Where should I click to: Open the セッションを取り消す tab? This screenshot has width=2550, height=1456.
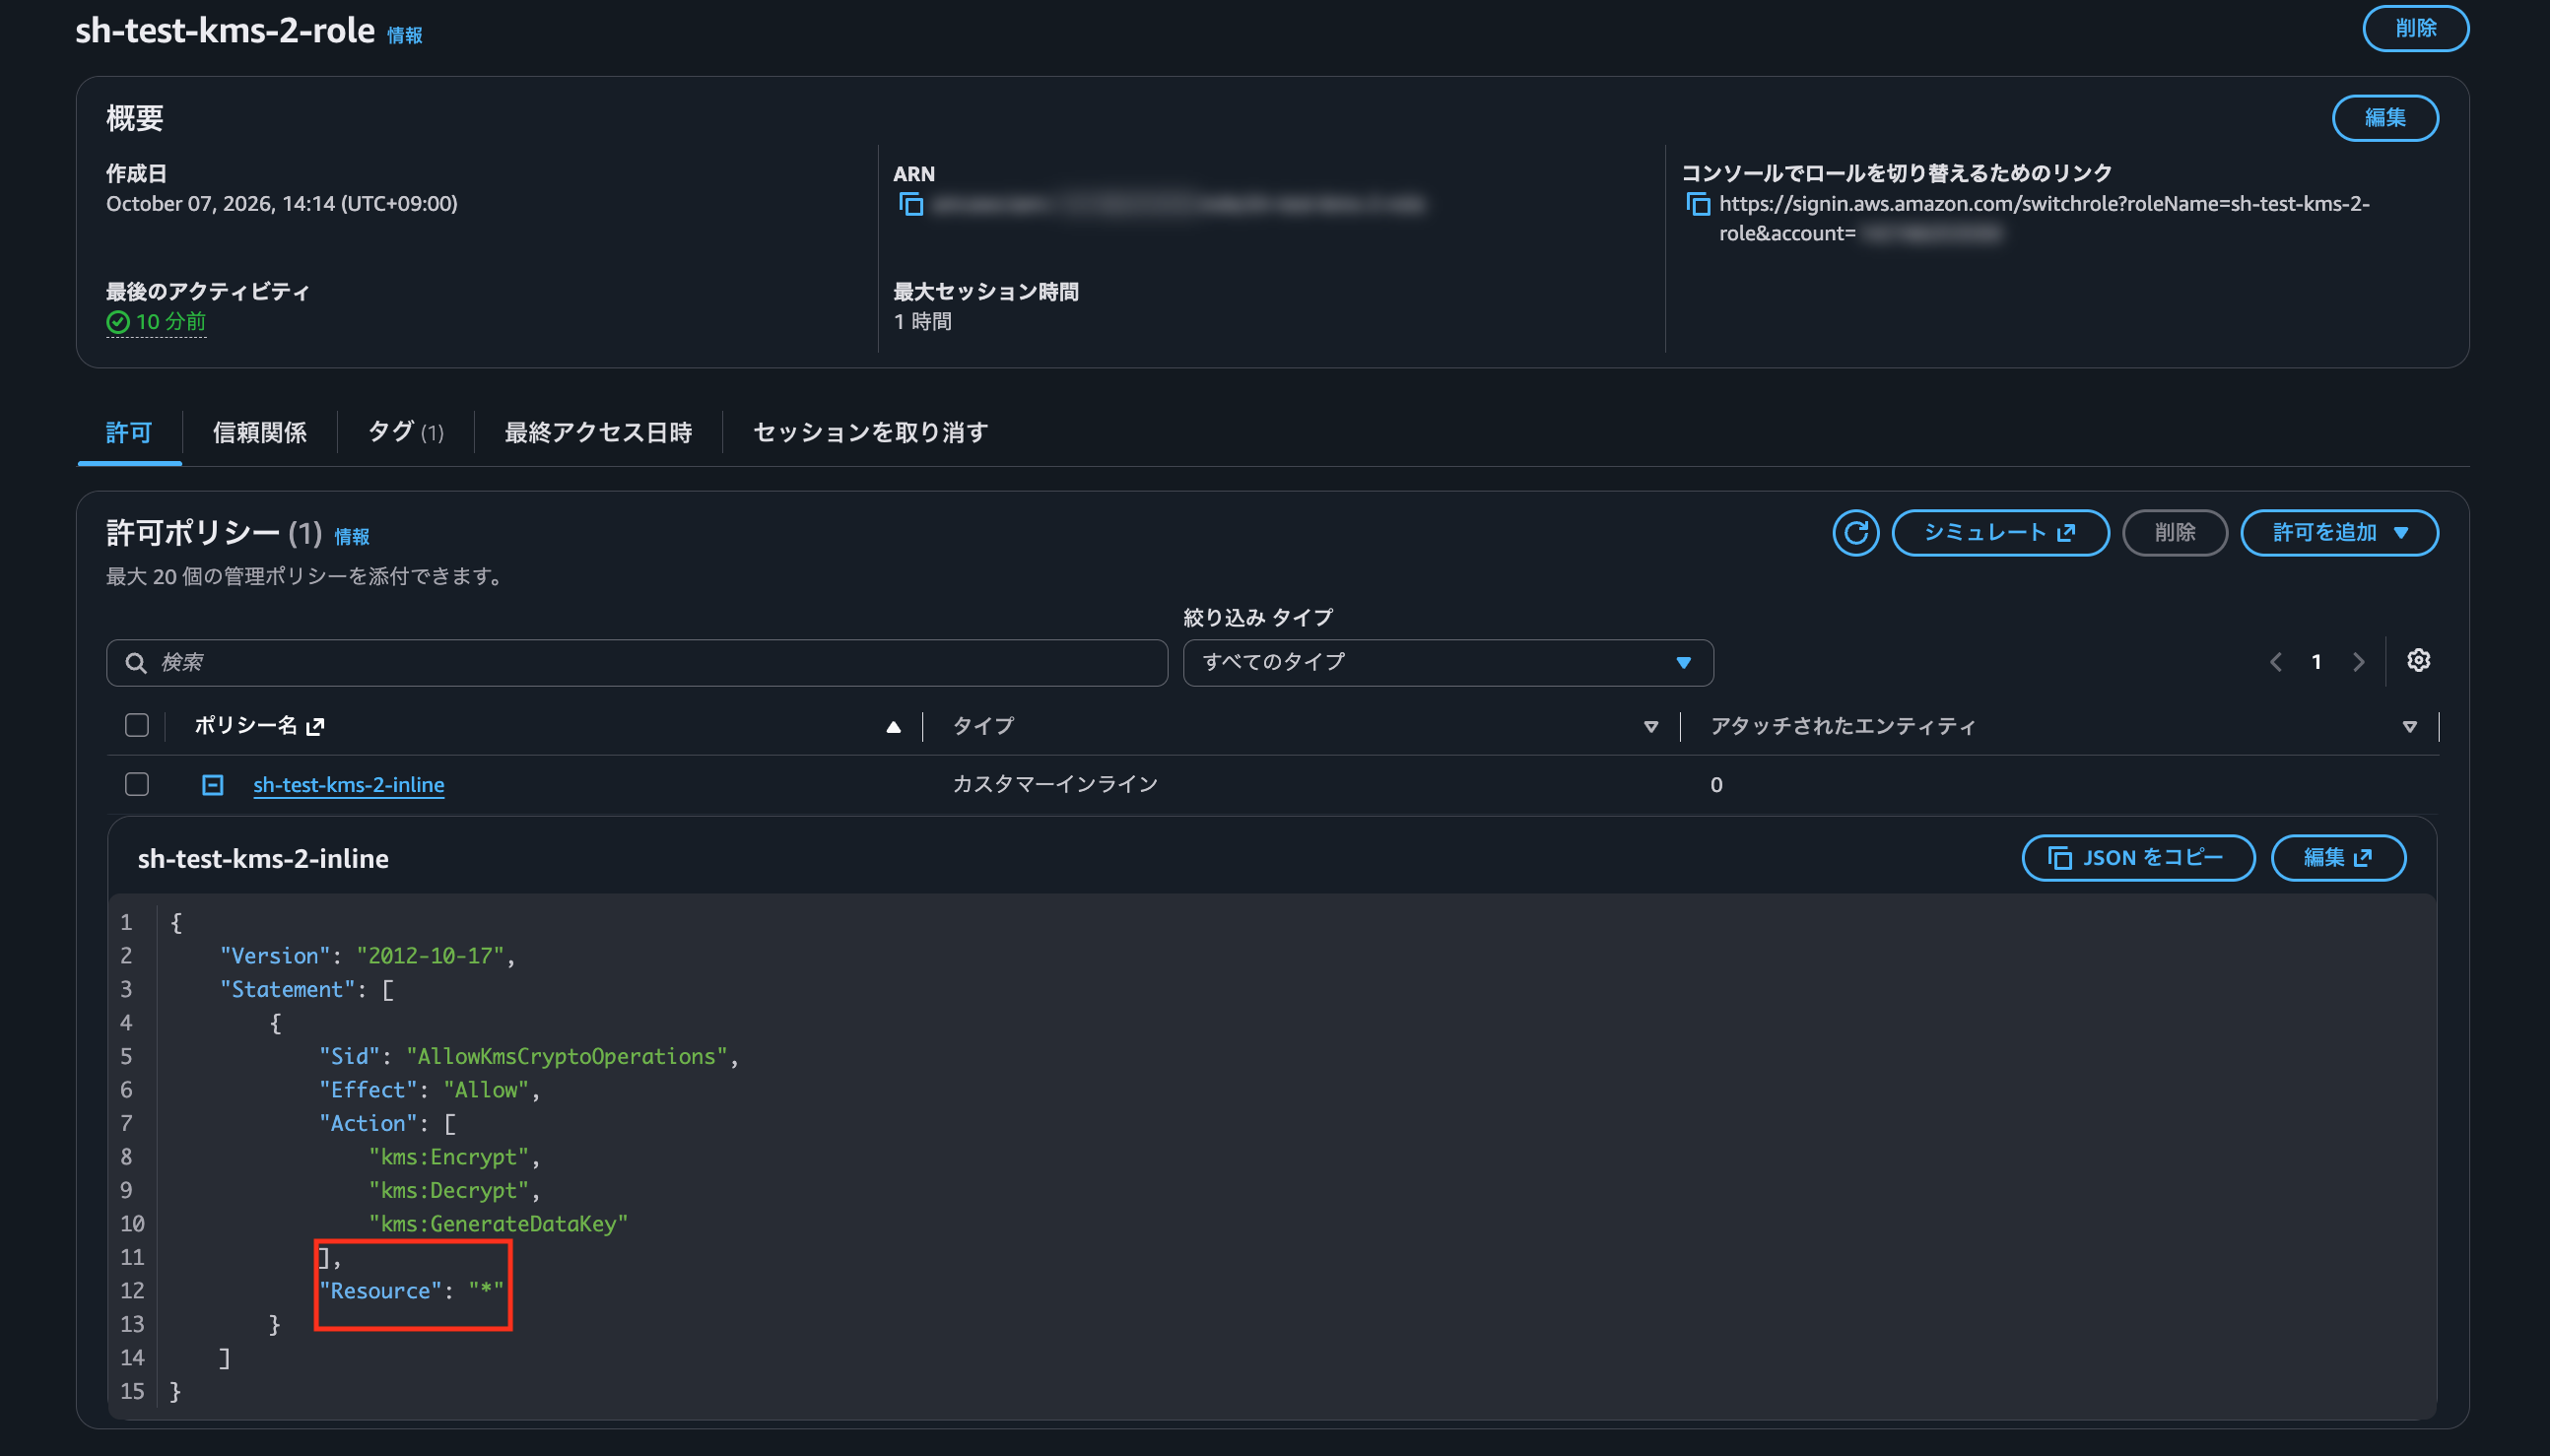click(870, 433)
